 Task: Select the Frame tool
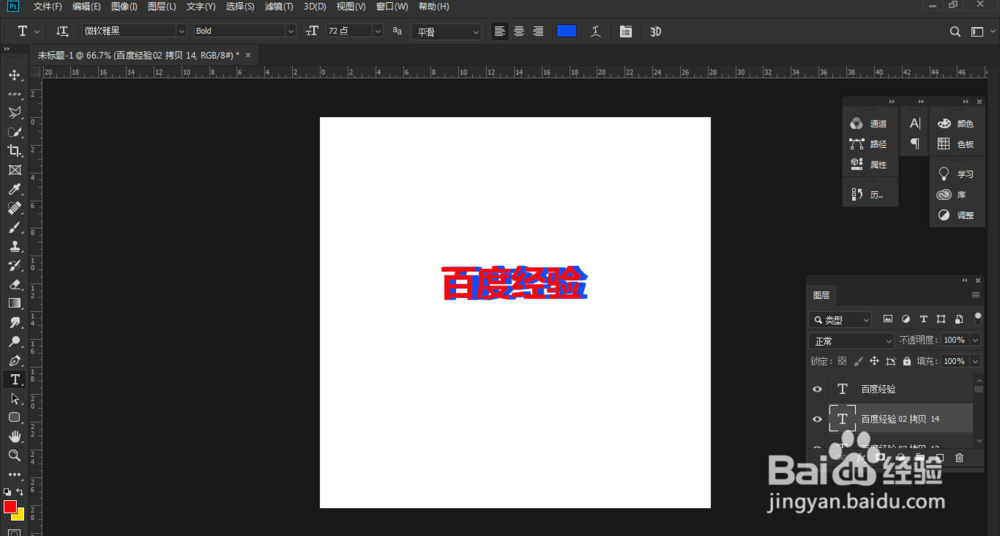point(15,170)
